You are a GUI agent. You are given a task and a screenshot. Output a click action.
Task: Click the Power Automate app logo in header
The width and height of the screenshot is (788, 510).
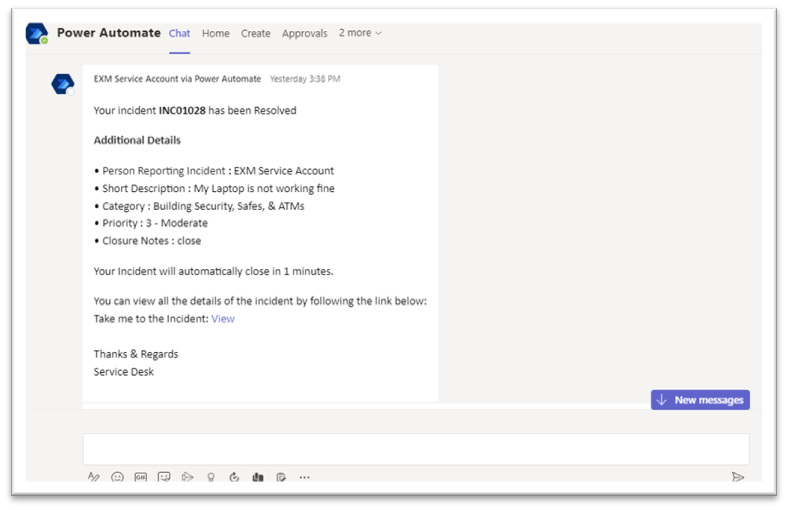pyautogui.click(x=37, y=34)
